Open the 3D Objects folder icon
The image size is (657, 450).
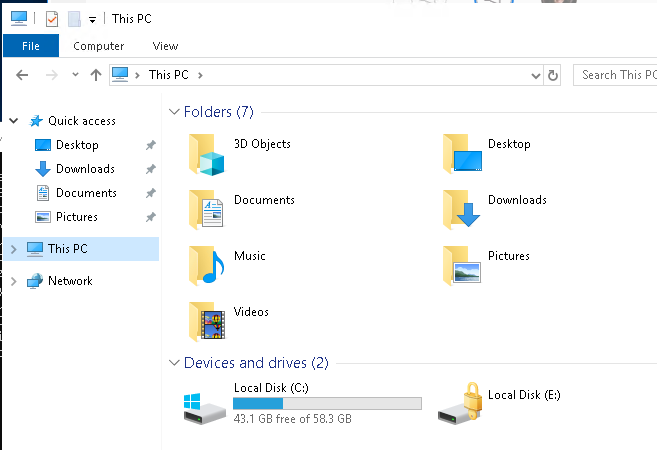pyautogui.click(x=208, y=154)
